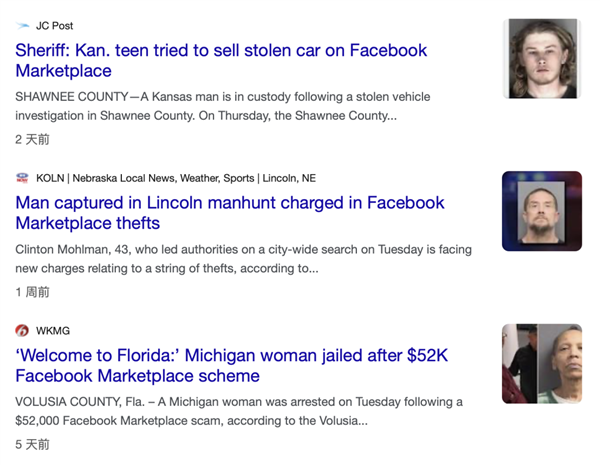Screen dimensions: 600x465
Task: Click the '1 周前' timestamp
Action: tap(32, 292)
